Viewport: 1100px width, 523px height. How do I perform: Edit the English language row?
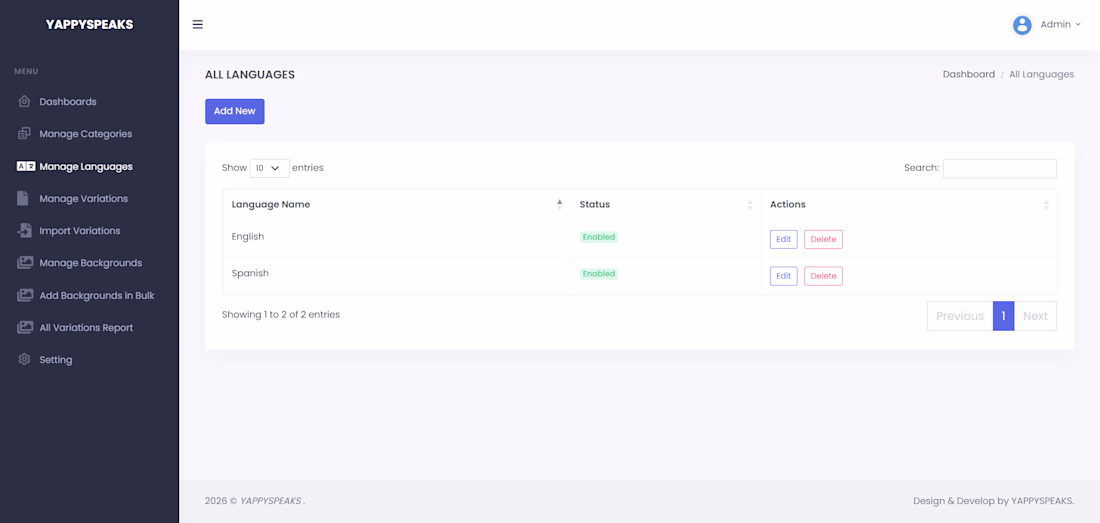tap(784, 239)
